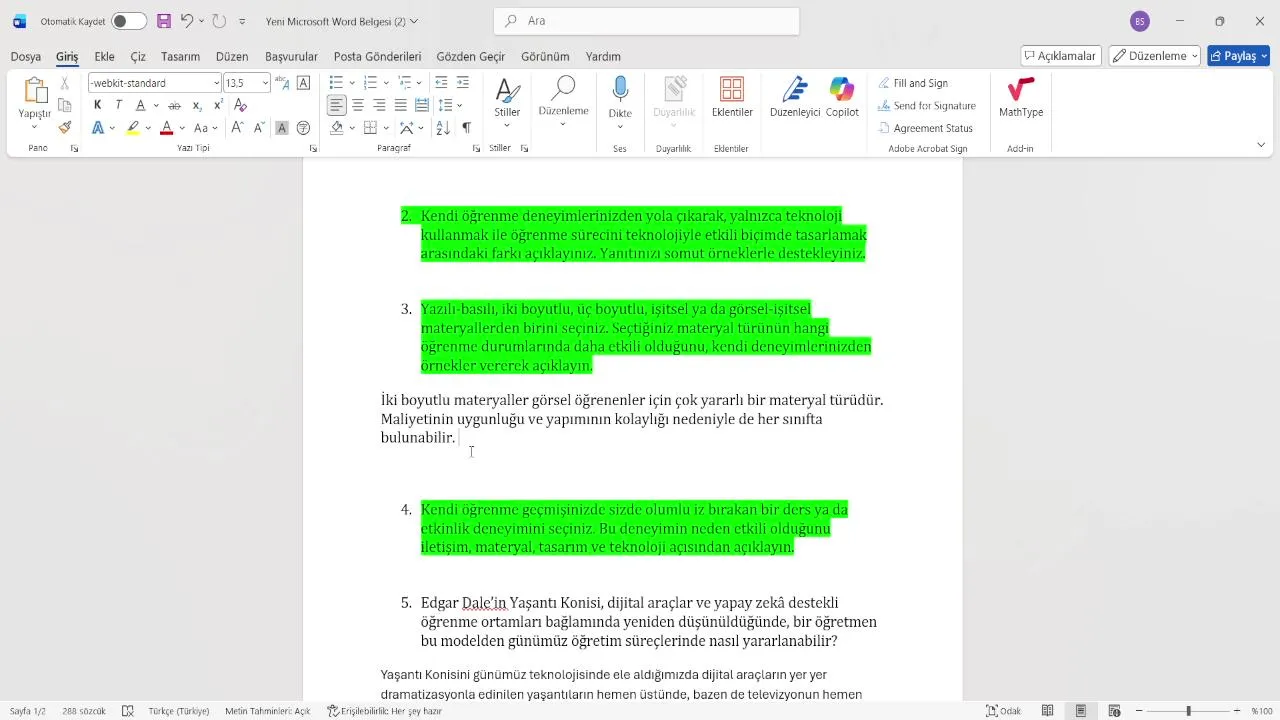Toggle character border A box
The width and height of the screenshot is (1280, 720).
pyautogui.click(x=304, y=83)
